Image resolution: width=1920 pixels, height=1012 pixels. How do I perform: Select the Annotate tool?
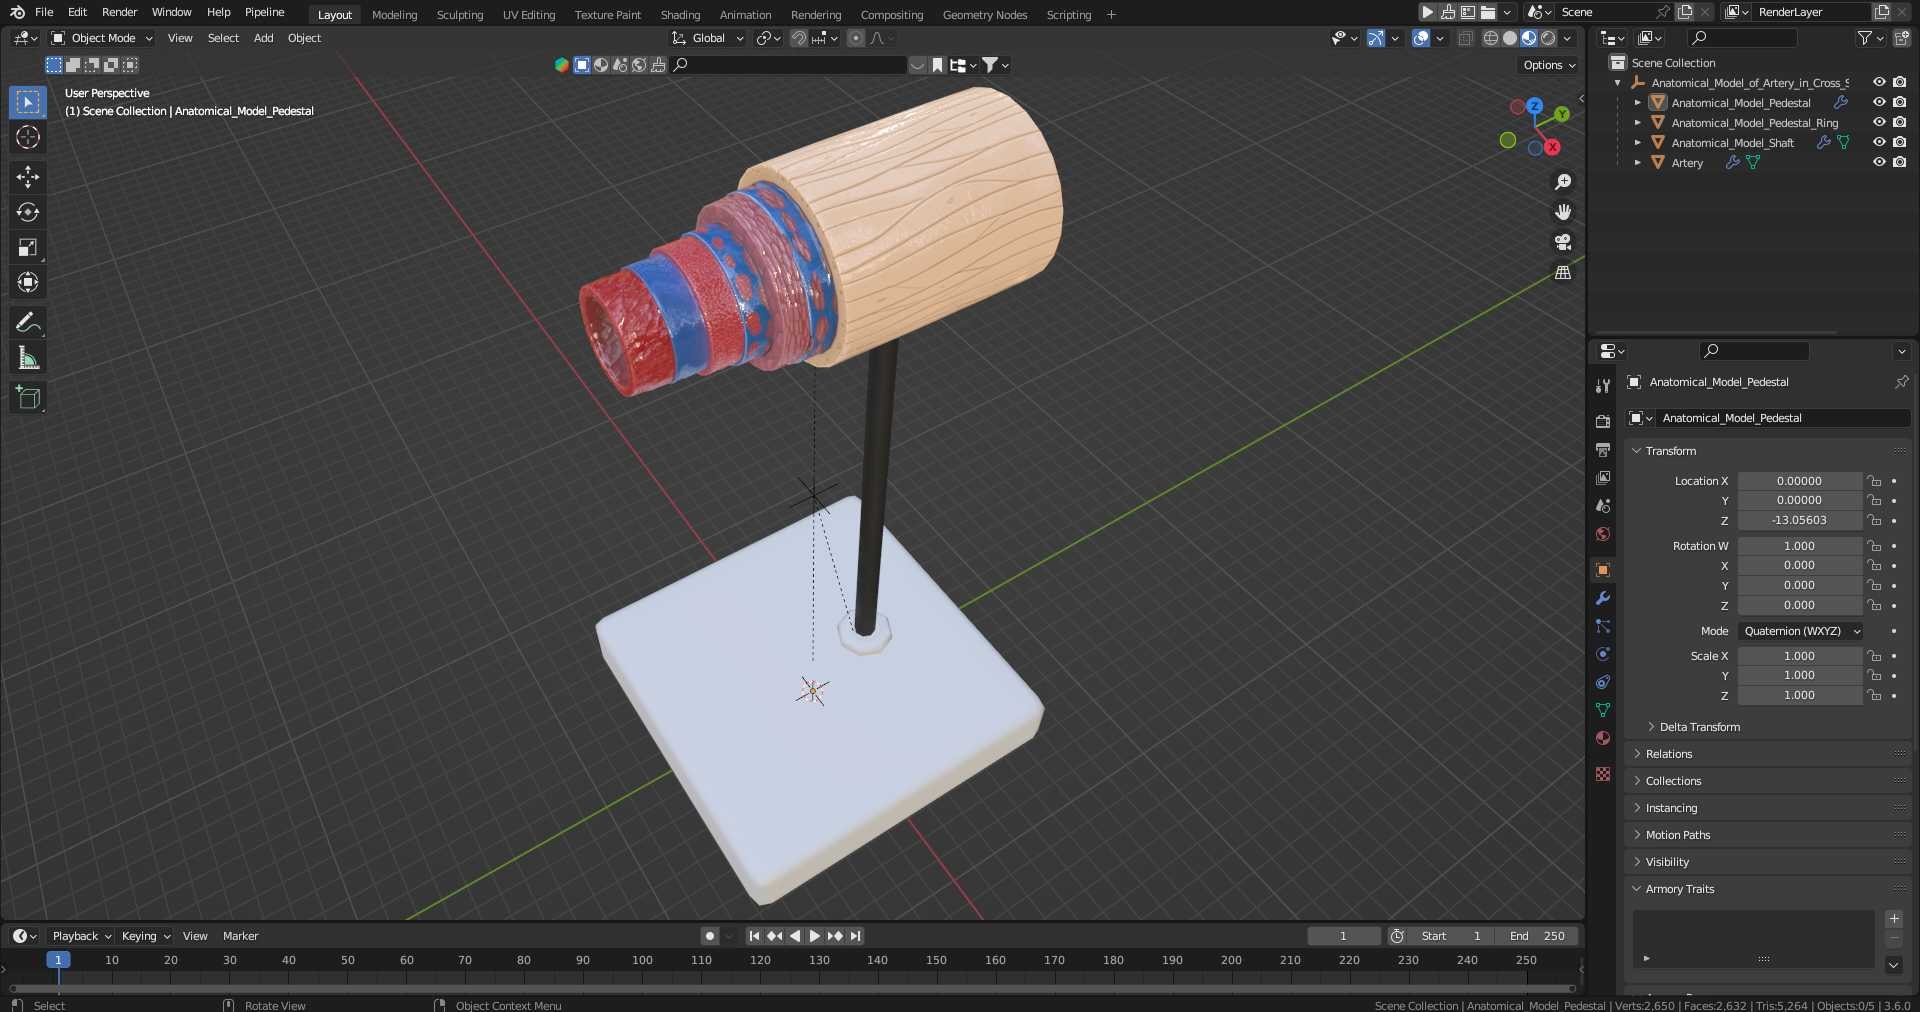point(28,322)
